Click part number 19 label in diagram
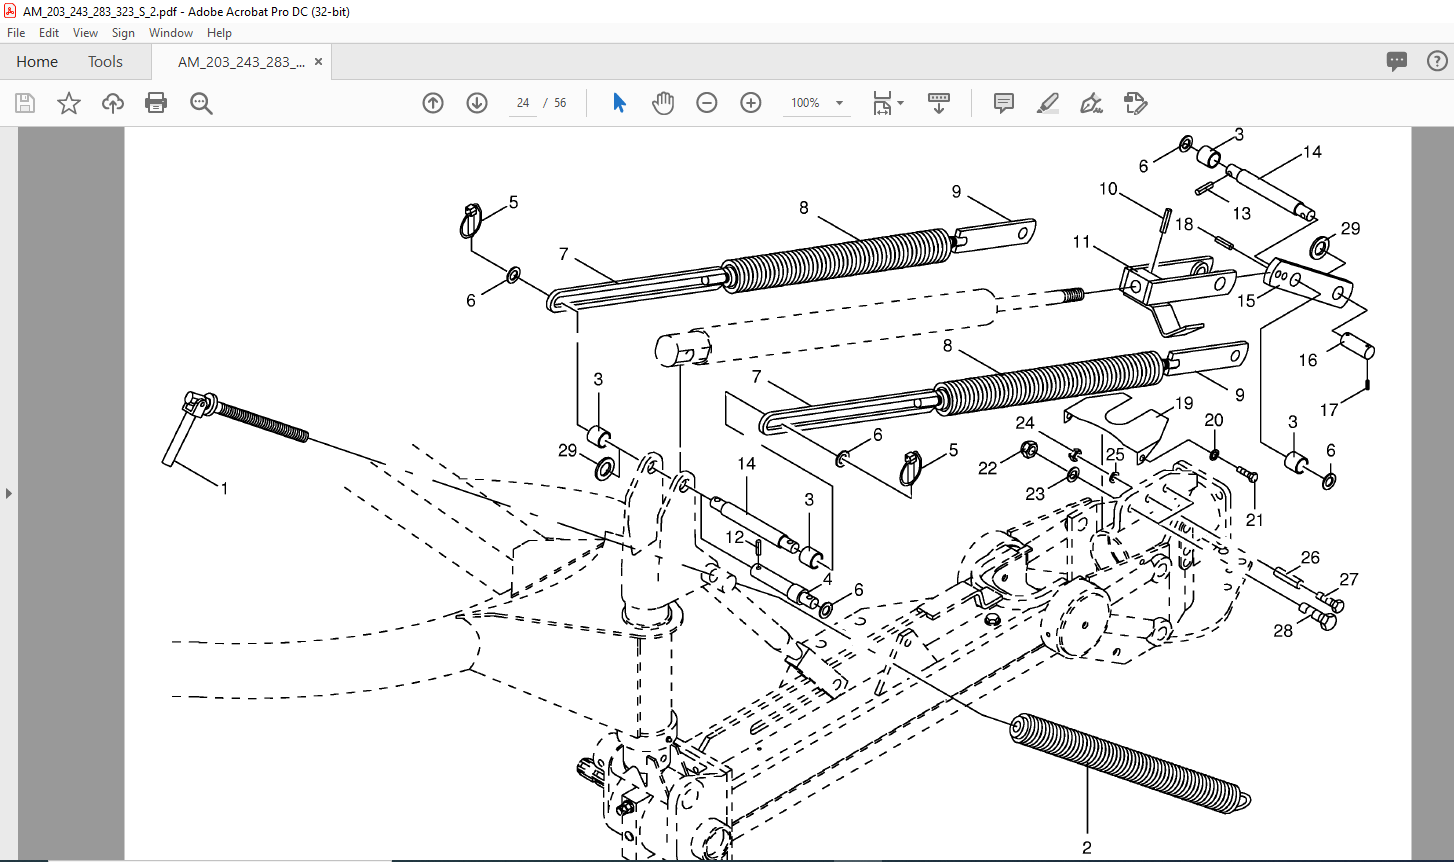Viewport: 1454px width, 862px height. [x=1184, y=403]
